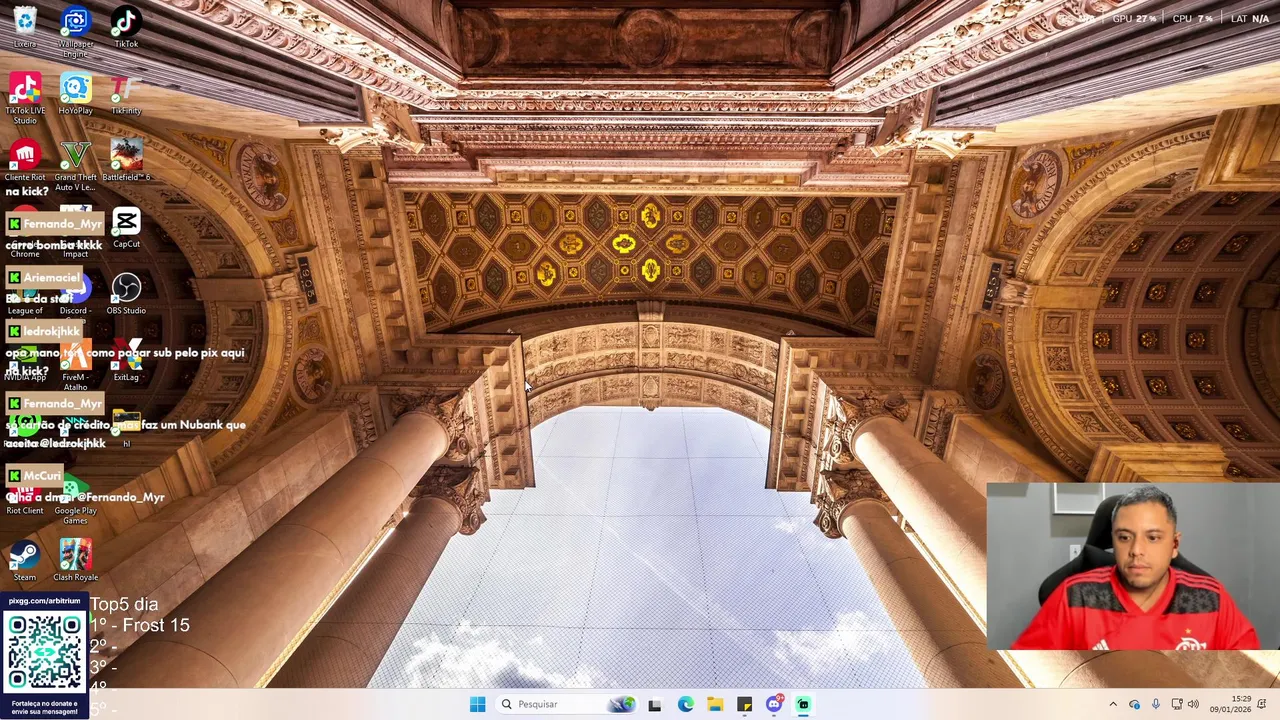Open the network status tray icon

click(x=1177, y=704)
